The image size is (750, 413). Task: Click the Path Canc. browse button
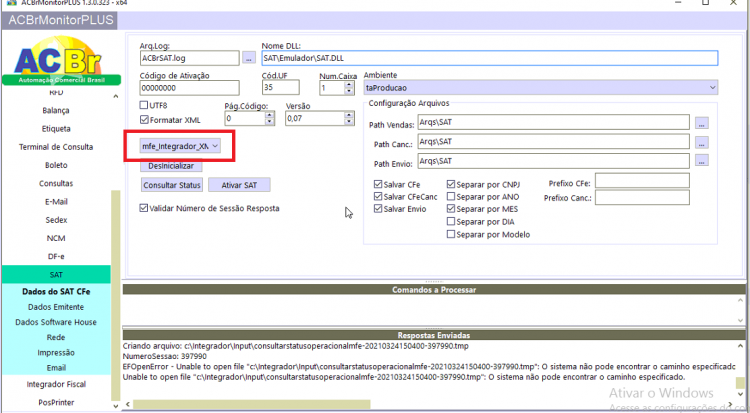(x=701, y=142)
